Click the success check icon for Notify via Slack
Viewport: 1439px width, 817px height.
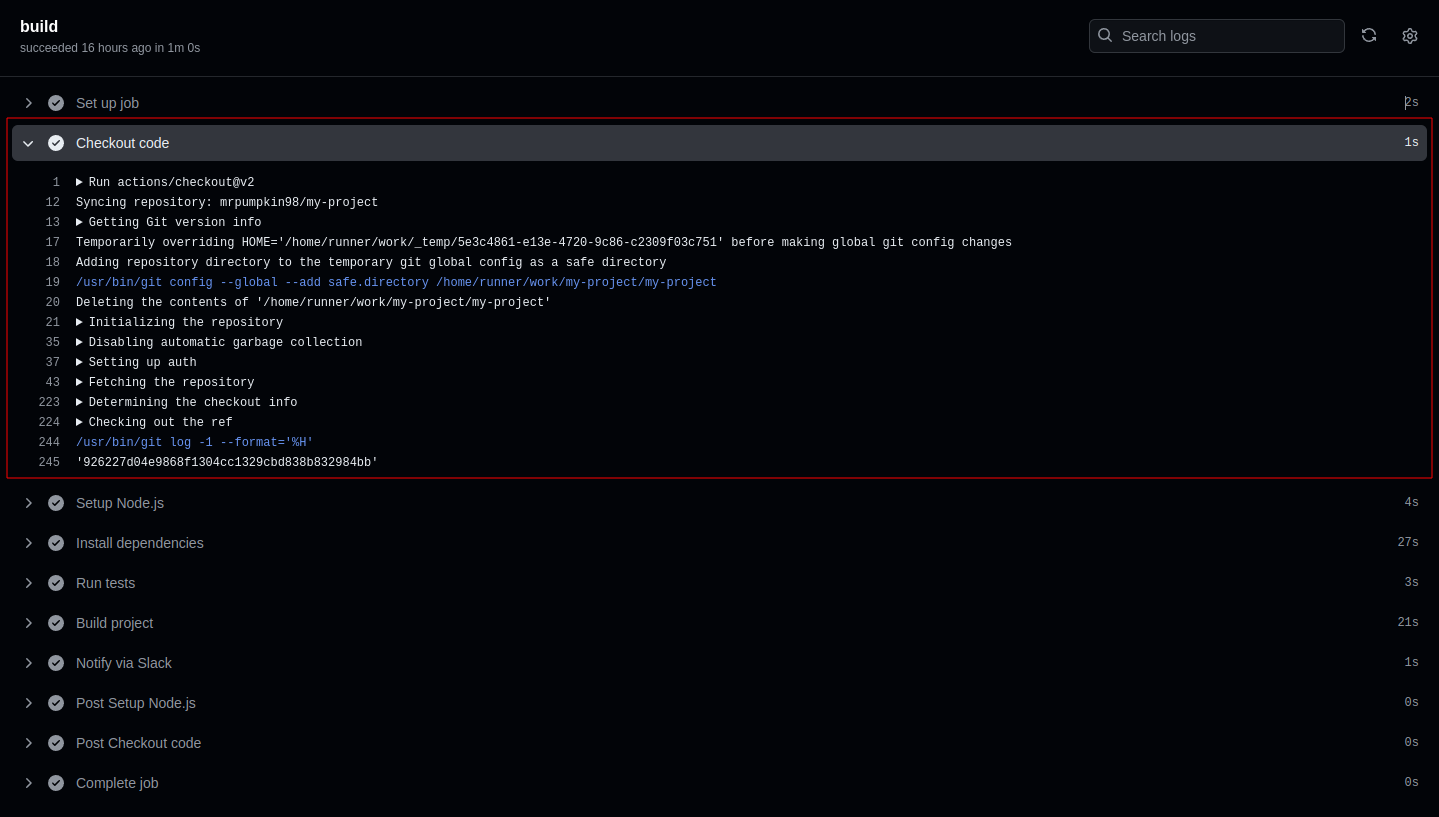click(56, 663)
